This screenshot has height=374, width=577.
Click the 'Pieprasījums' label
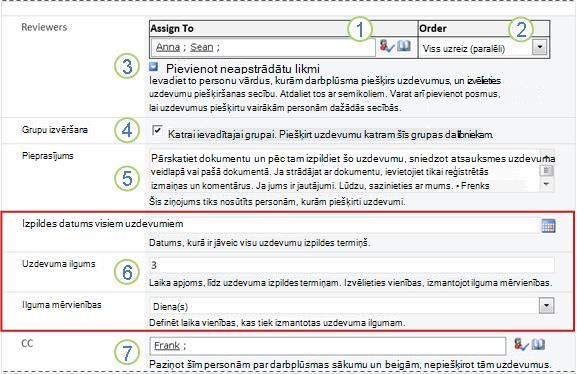click(x=47, y=156)
